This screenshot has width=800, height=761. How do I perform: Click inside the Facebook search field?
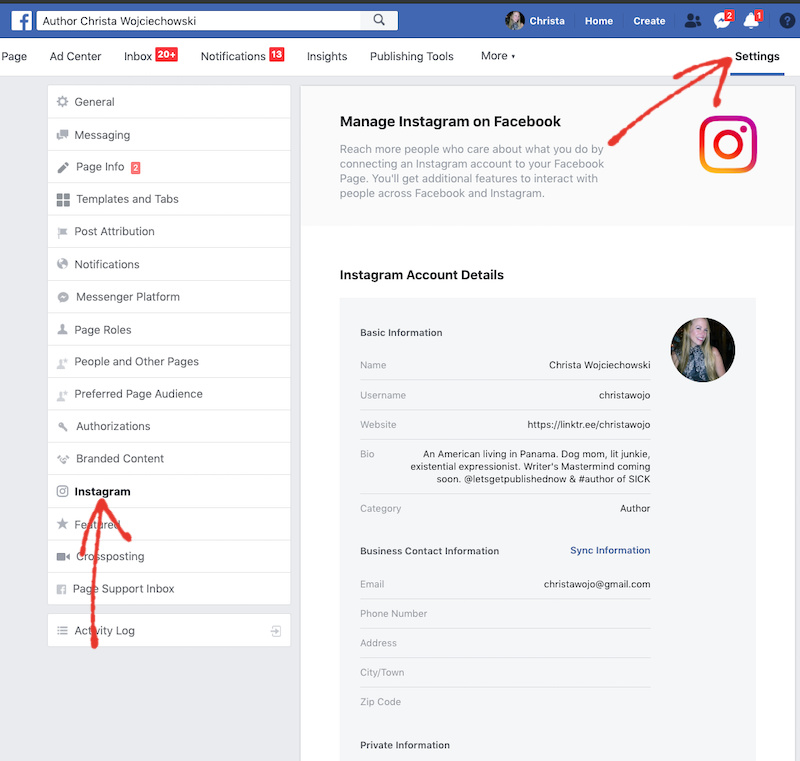(198, 20)
